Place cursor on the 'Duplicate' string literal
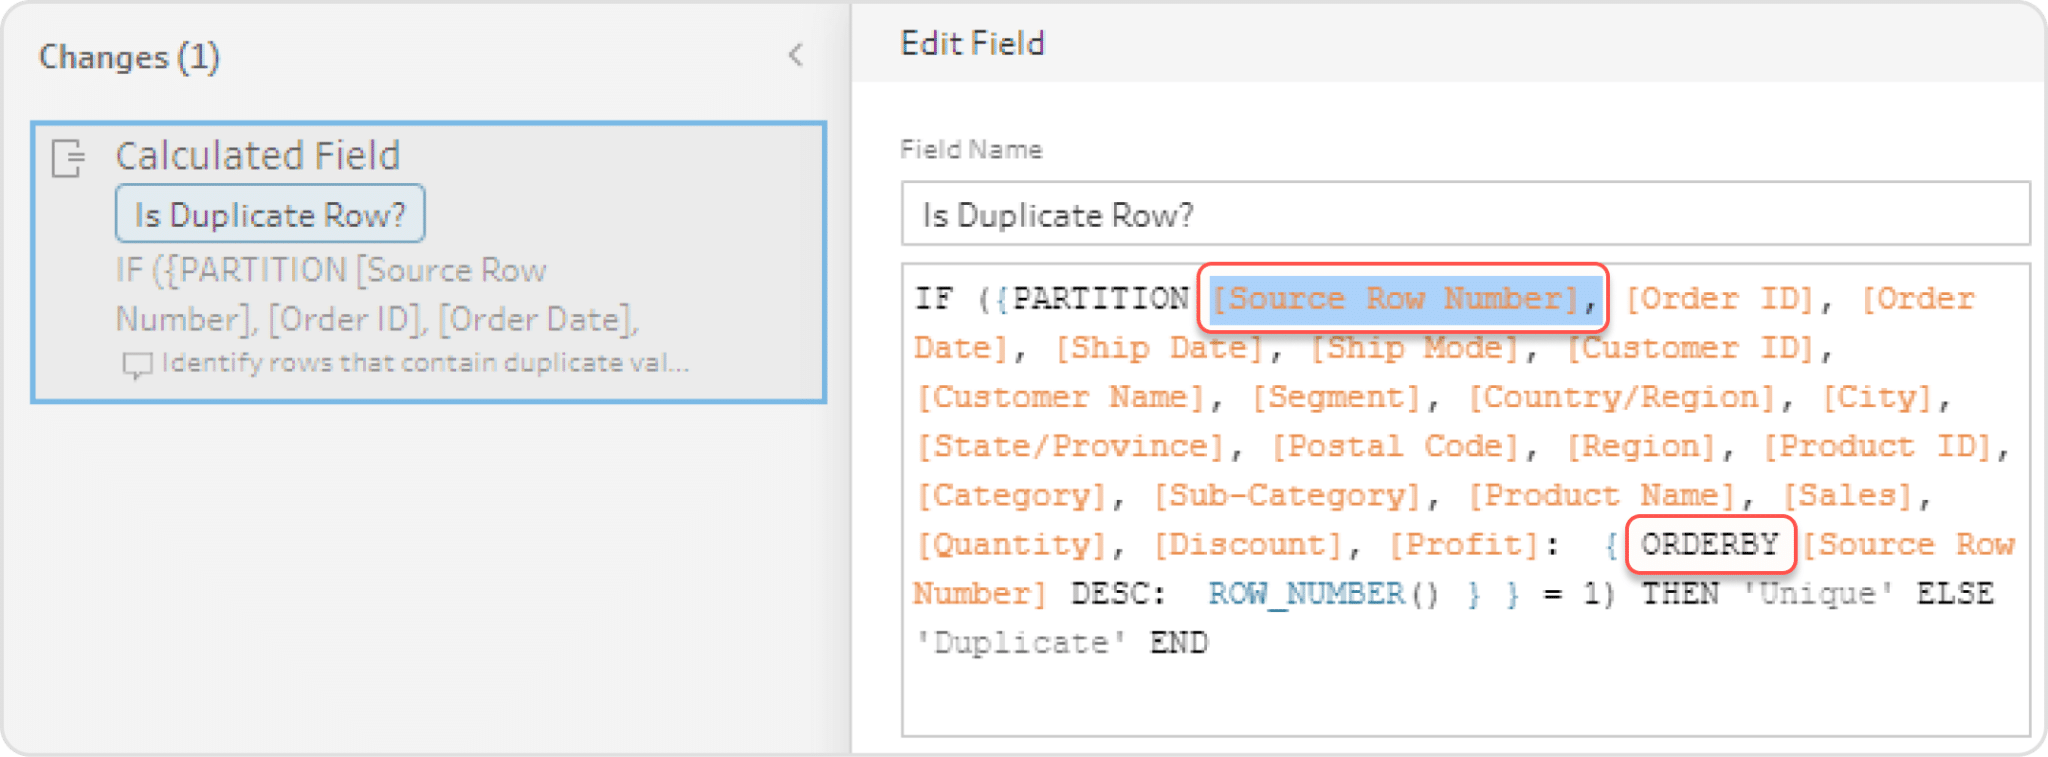The width and height of the screenshot is (2048, 757). 1020,643
